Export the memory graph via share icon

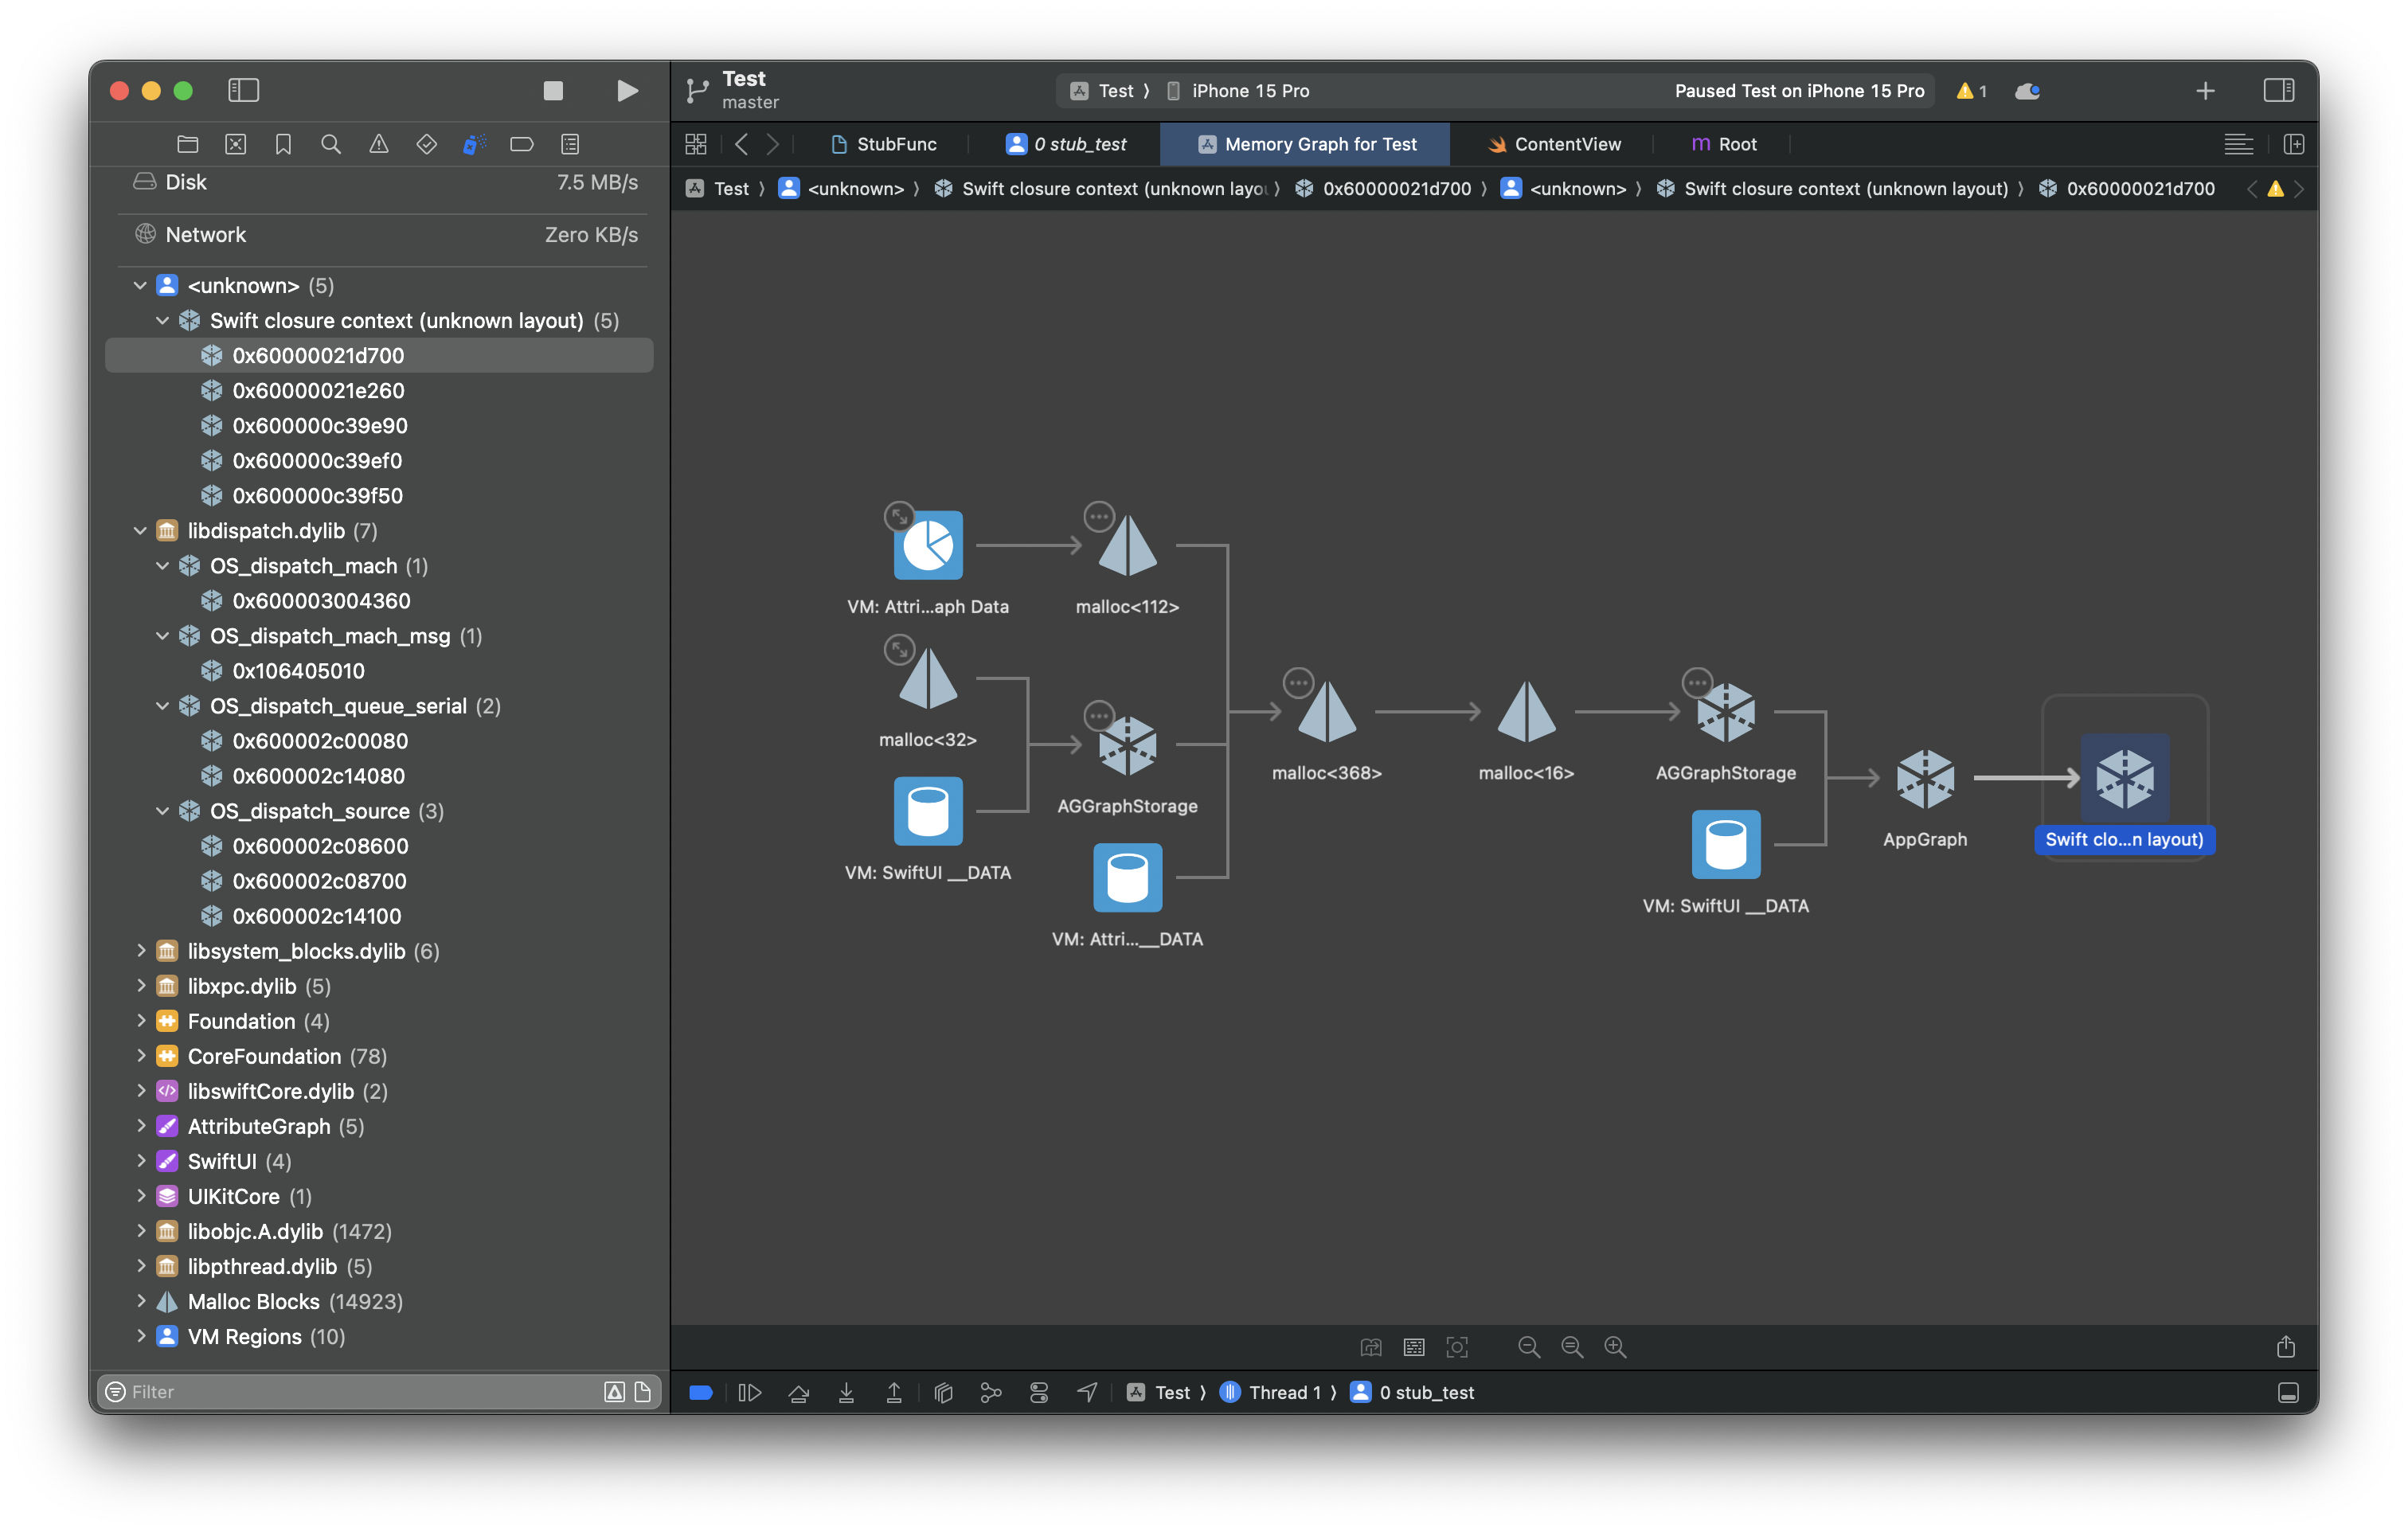(x=2286, y=1347)
